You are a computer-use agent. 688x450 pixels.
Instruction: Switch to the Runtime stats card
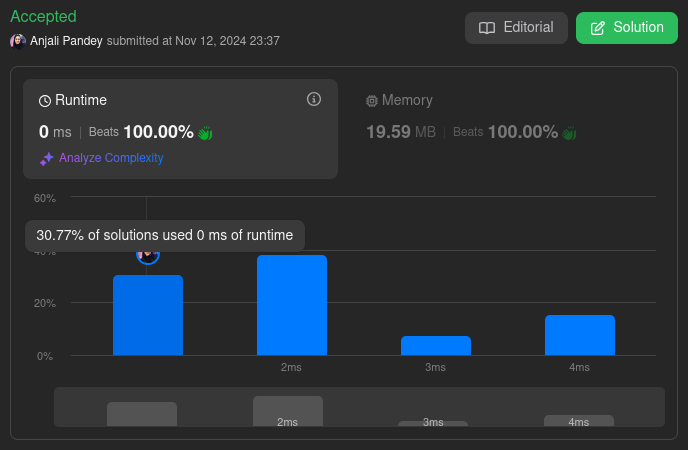click(x=180, y=128)
